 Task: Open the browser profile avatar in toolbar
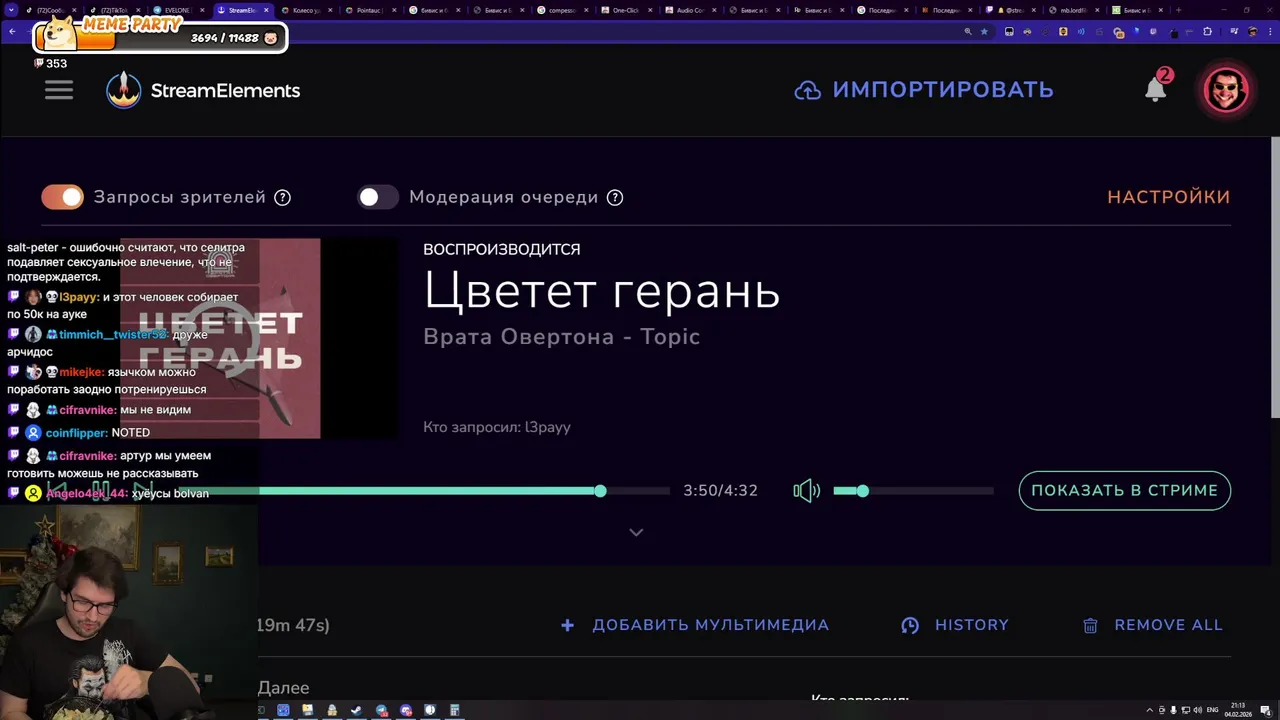pos(1252,31)
